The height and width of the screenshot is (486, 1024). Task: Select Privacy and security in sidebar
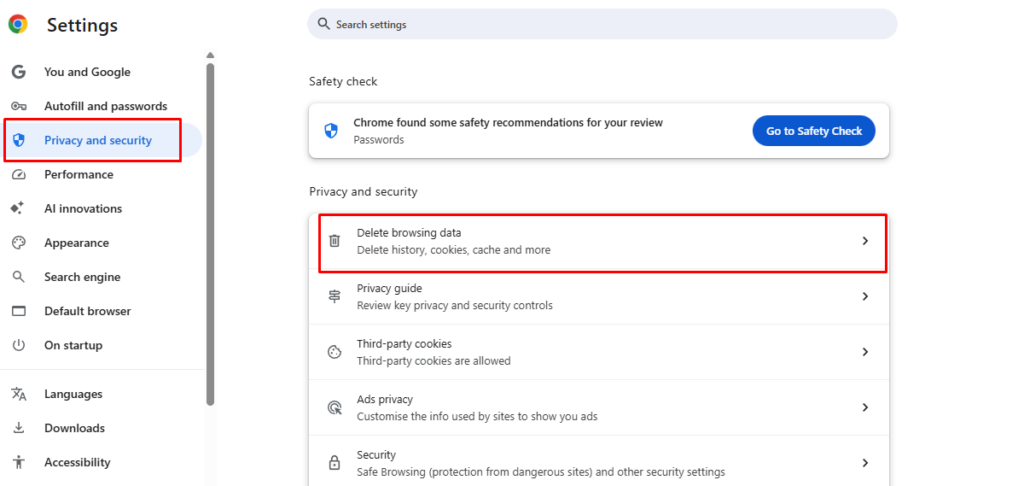tap(97, 141)
